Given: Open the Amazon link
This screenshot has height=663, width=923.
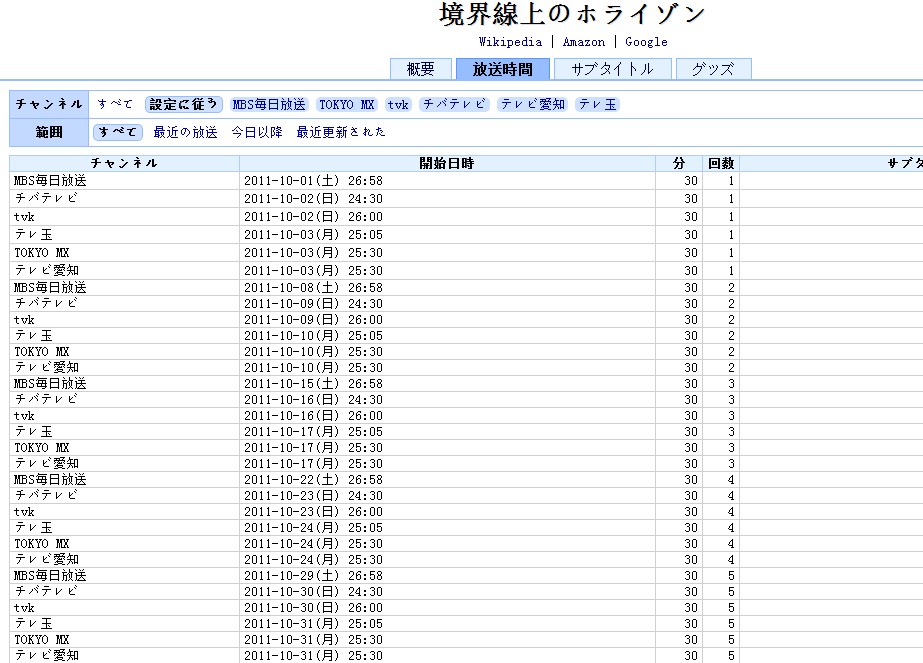Looking at the screenshot, I should [583, 42].
